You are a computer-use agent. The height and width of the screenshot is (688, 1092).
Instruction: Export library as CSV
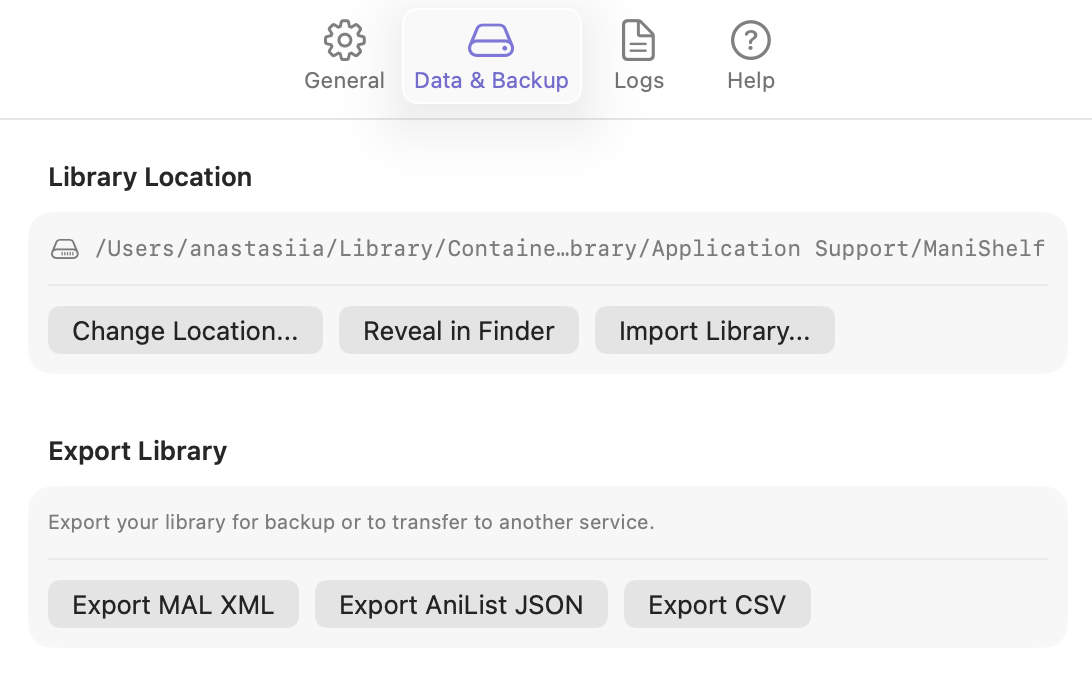717,604
